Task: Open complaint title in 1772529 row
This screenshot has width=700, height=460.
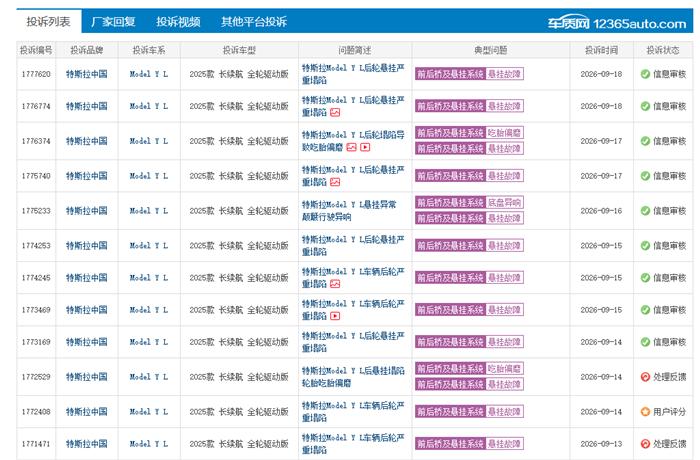Action: 353,377
